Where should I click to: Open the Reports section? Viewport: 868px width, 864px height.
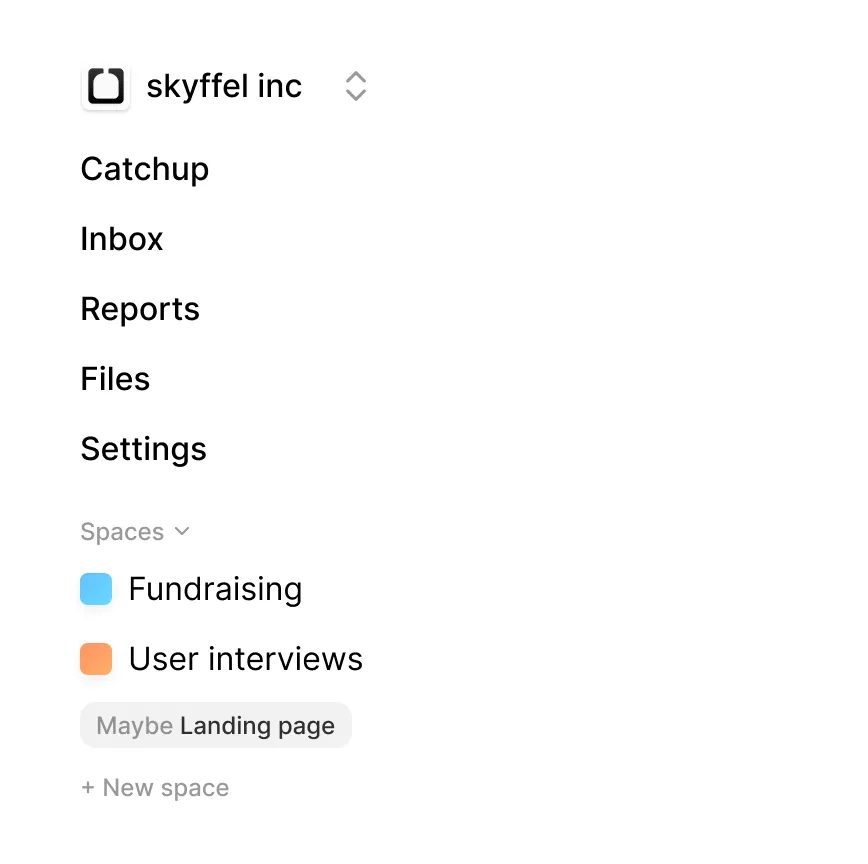coord(140,309)
